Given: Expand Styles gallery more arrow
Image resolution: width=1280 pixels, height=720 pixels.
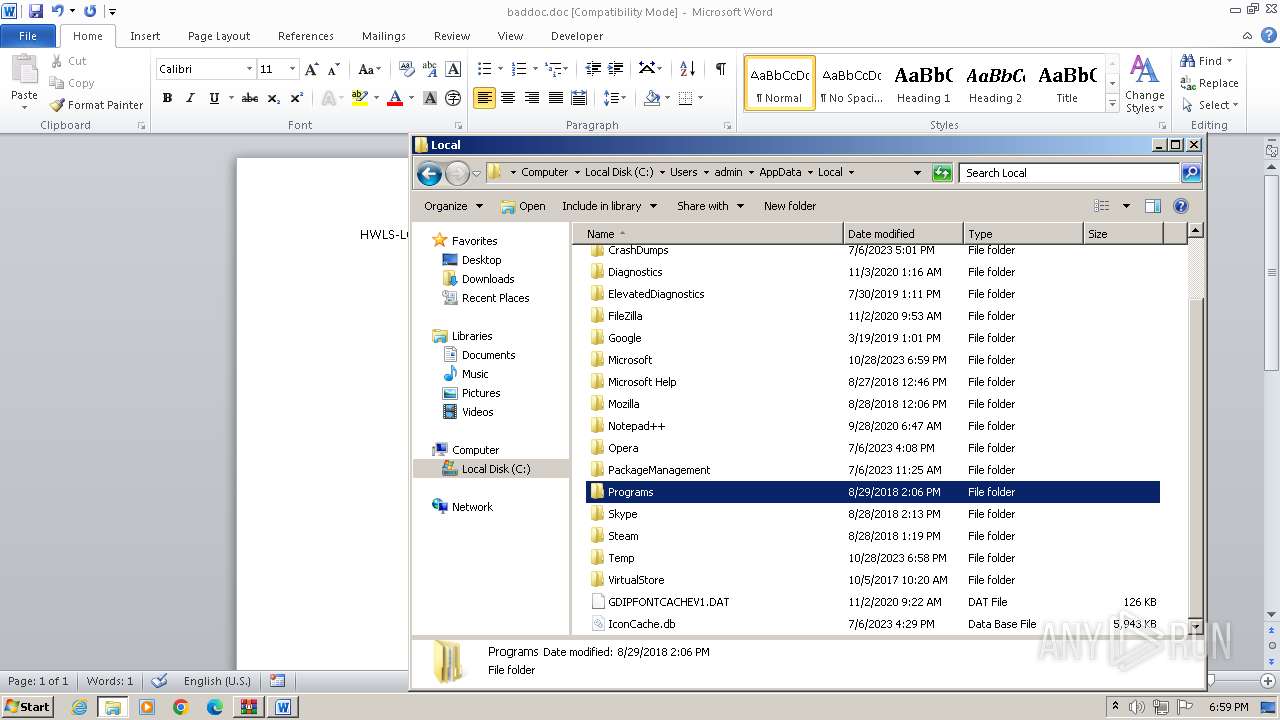Looking at the screenshot, I should coord(1113,104).
